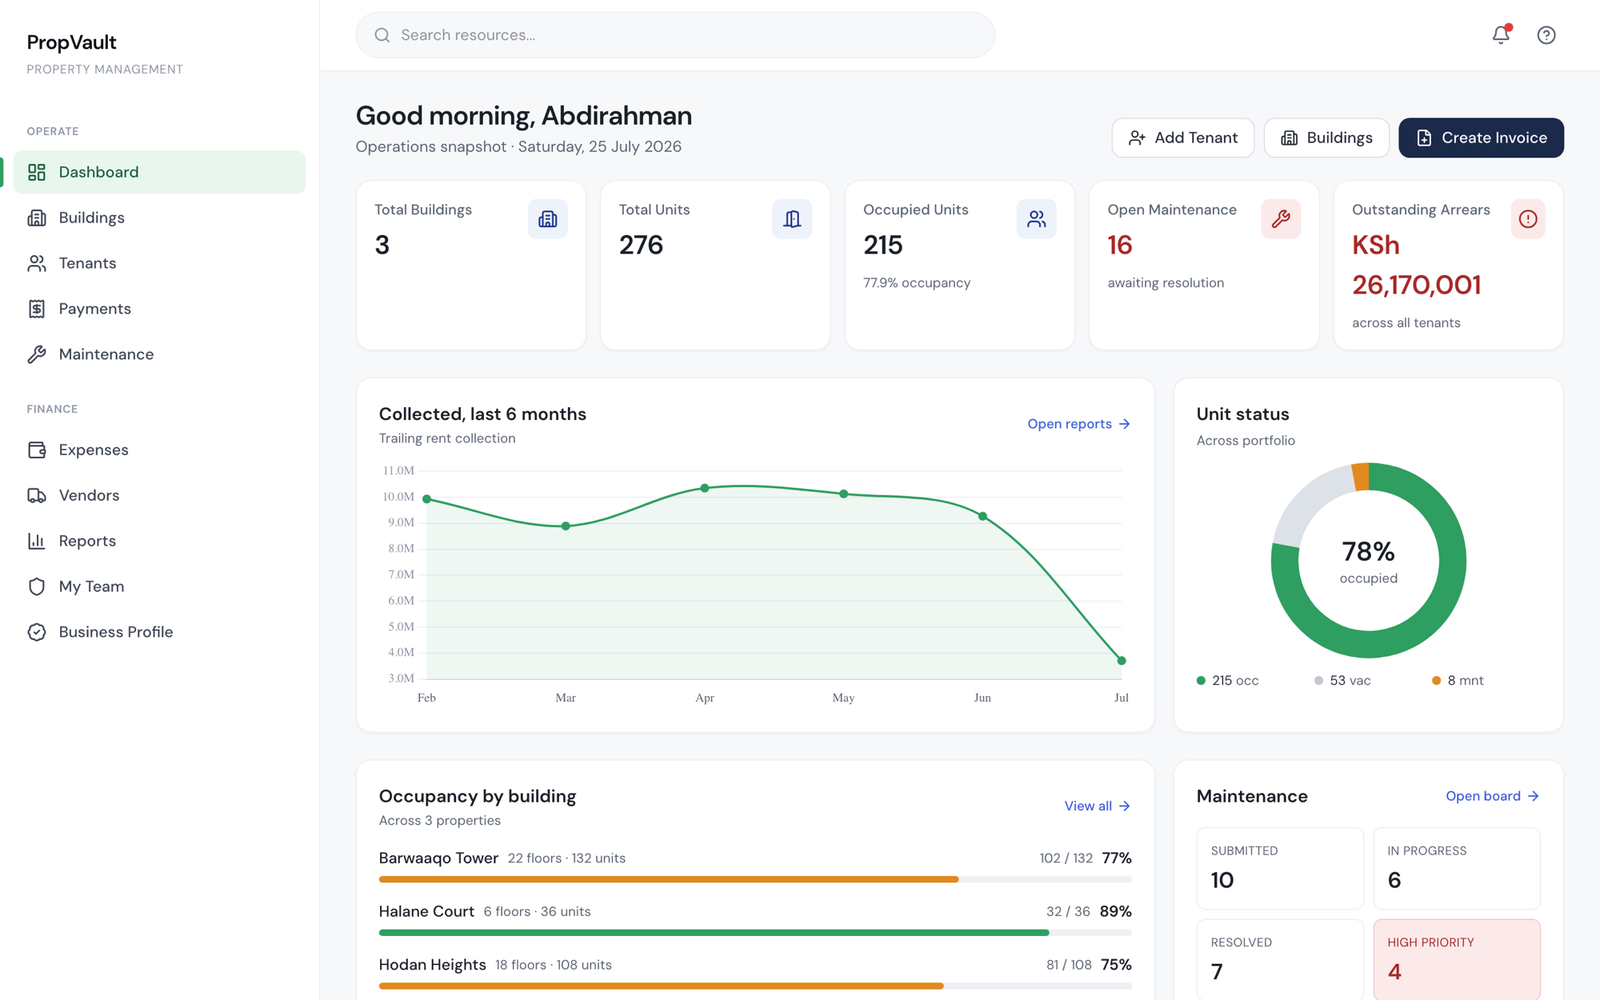Click the Add Tenant button
The width and height of the screenshot is (1600, 1000).
[1183, 138]
